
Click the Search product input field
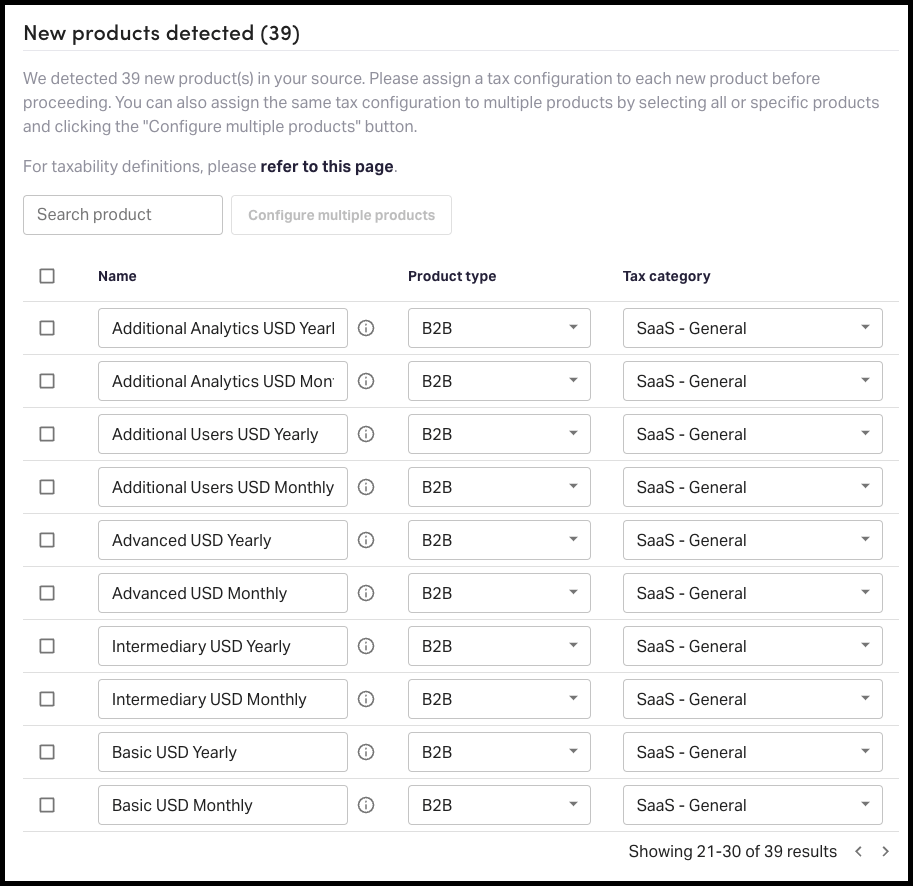[x=122, y=215]
